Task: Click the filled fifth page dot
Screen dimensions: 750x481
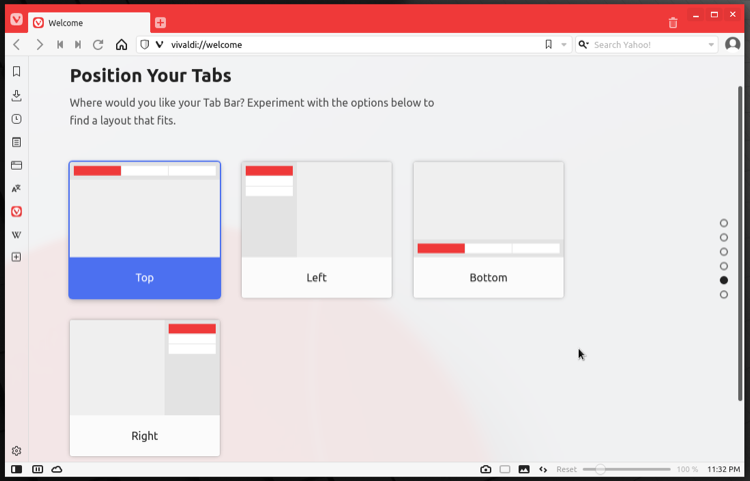Action: [724, 280]
